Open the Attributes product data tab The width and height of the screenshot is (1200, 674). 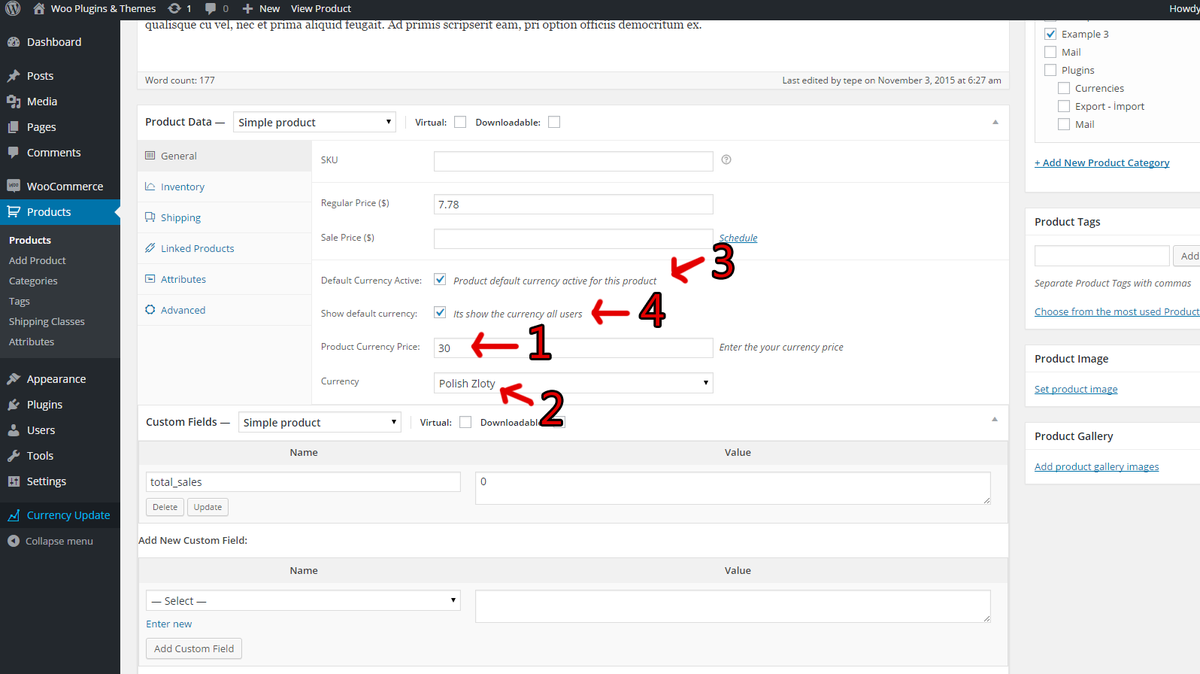(225, 279)
